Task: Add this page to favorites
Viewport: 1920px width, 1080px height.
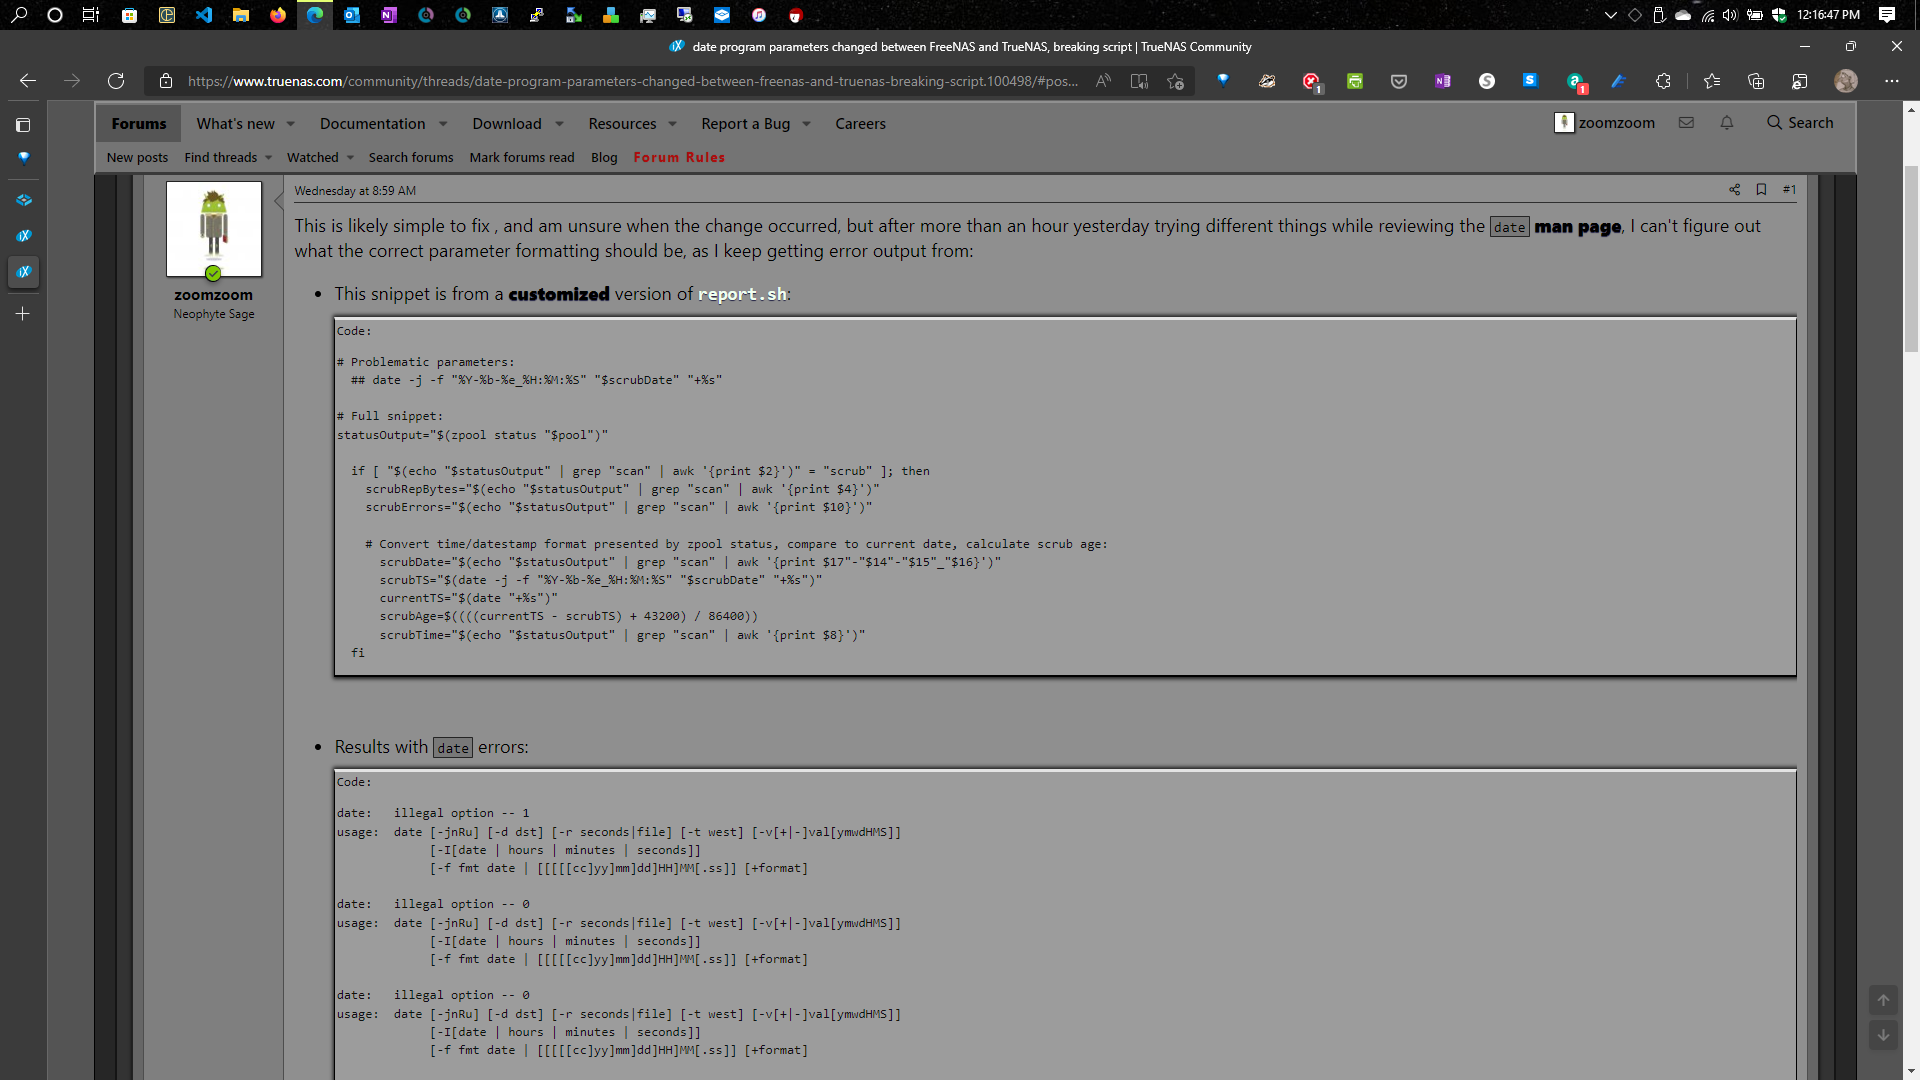Action: pyautogui.click(x=1176, y=81)
